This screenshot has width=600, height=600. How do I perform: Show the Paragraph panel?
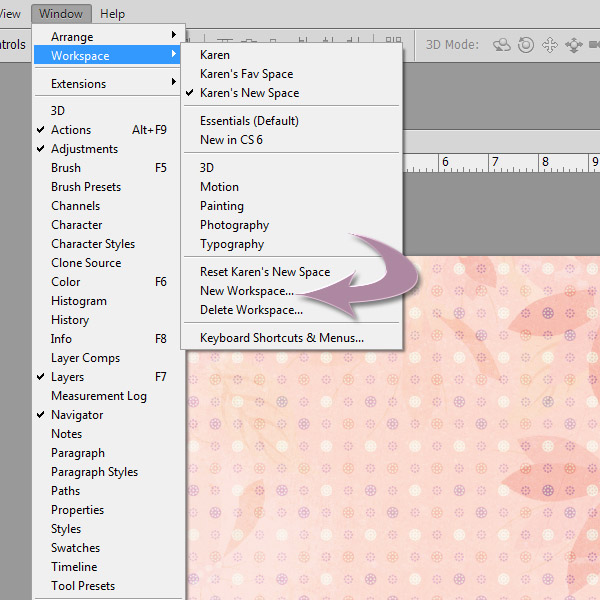[107, 453]
